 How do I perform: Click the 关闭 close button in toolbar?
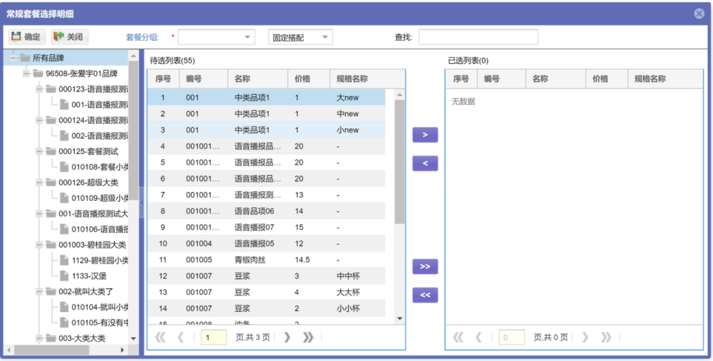(x=70, y=37)
